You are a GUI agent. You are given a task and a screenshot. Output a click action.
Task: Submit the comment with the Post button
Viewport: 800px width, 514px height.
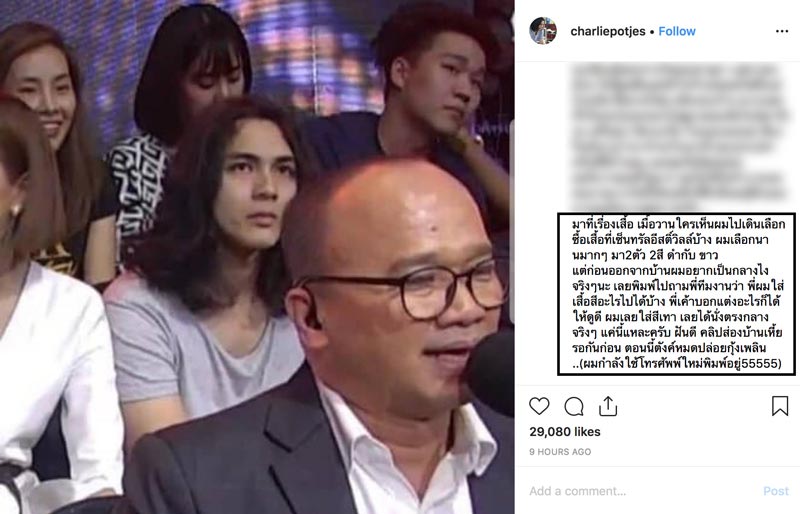coord(776,491)
